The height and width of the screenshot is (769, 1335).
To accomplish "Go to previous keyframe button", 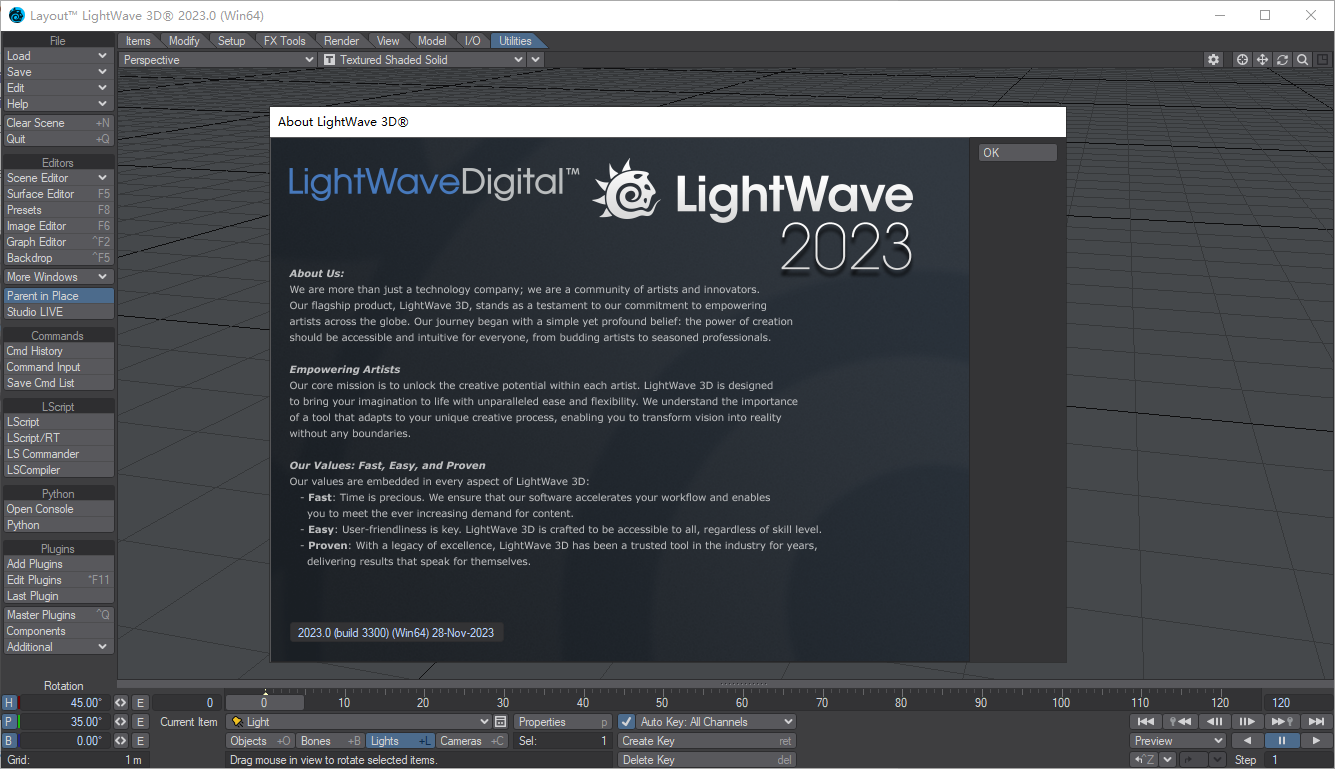I will [x=1181, y=722].
